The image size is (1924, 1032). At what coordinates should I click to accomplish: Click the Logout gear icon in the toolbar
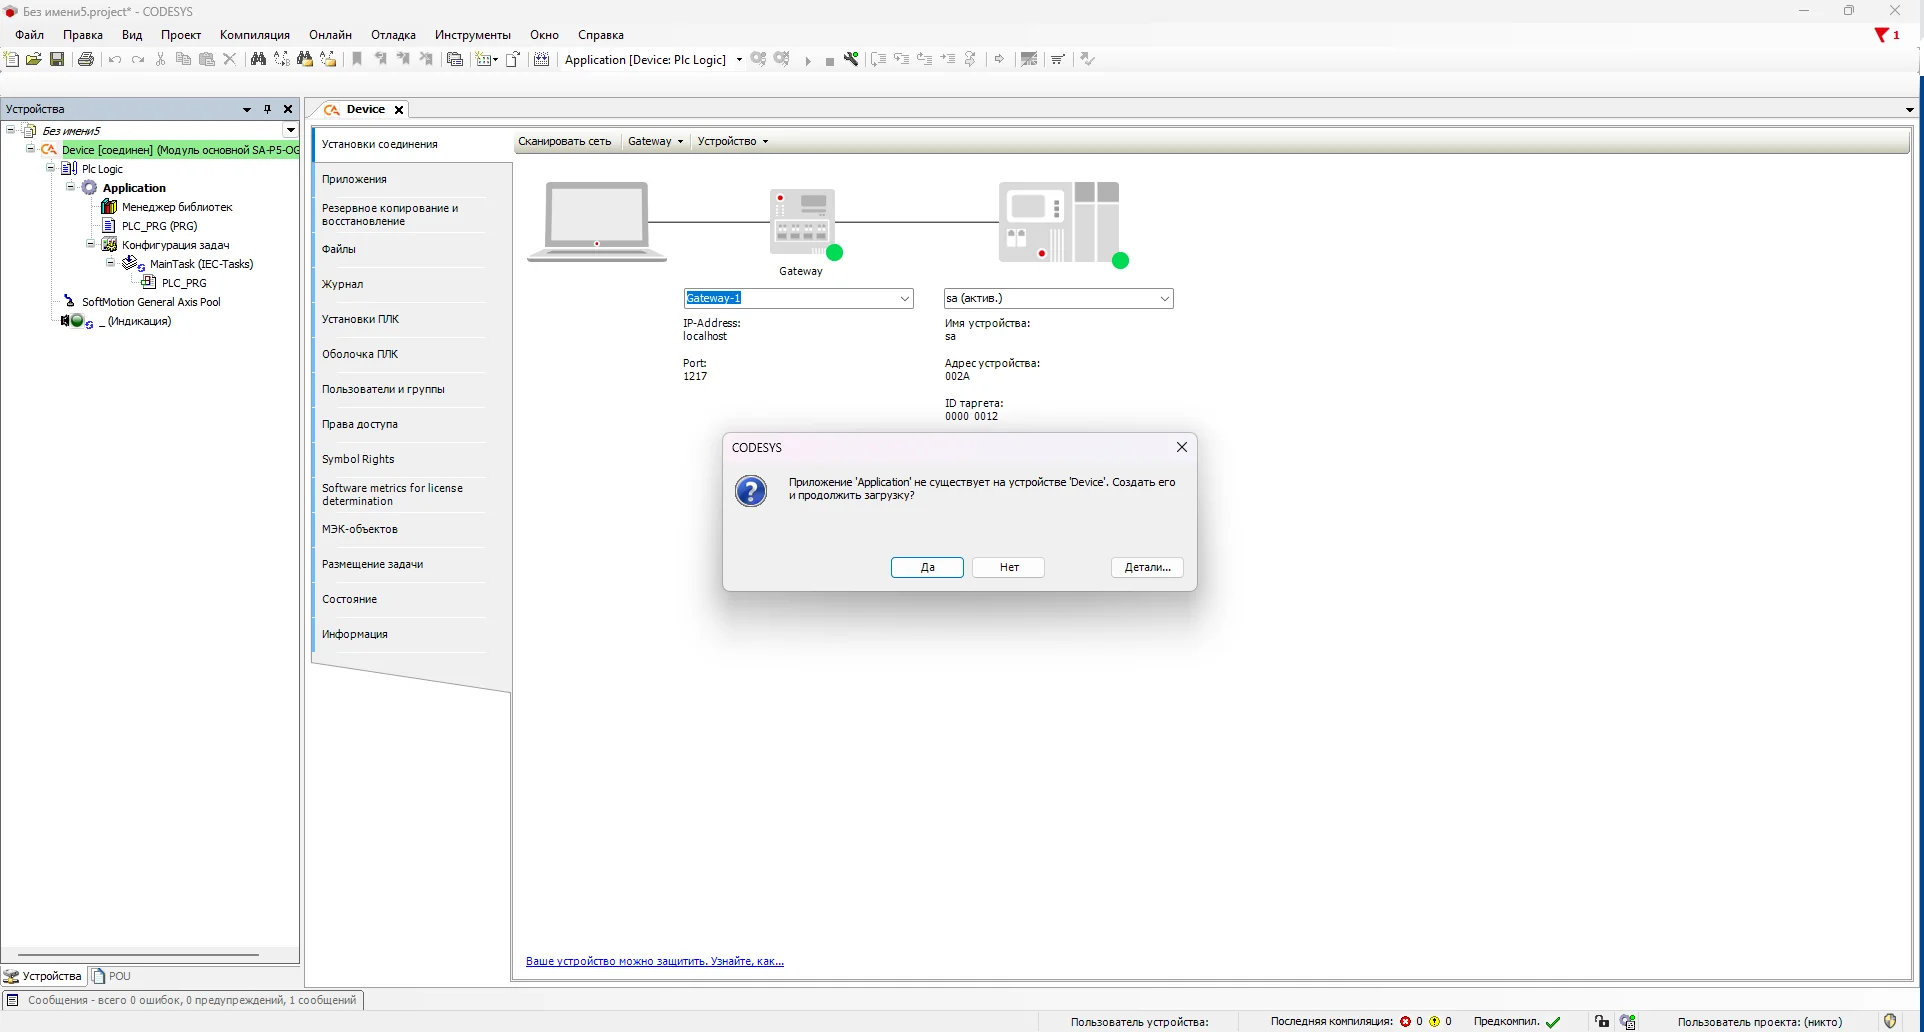[x=782, y=60]
